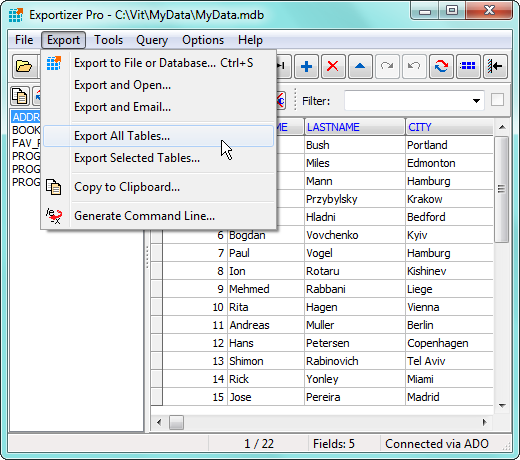Click the cell 'Przybylsky'

click(x=355, y=199)
